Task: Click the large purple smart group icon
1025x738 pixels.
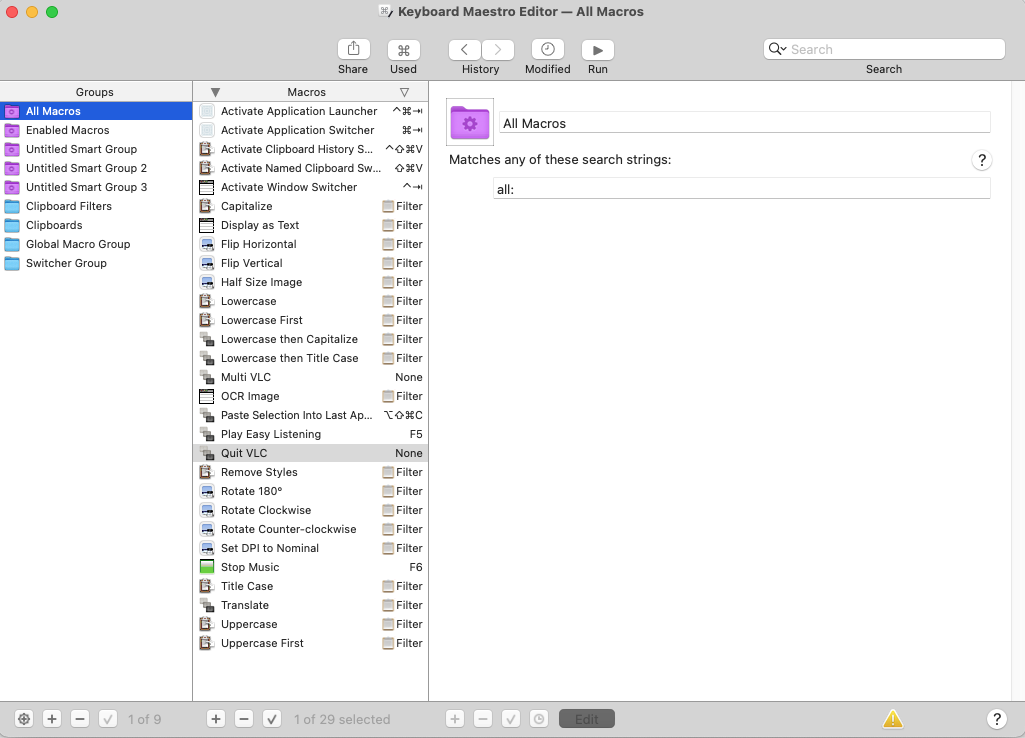Action: click(x=469, y=122)
